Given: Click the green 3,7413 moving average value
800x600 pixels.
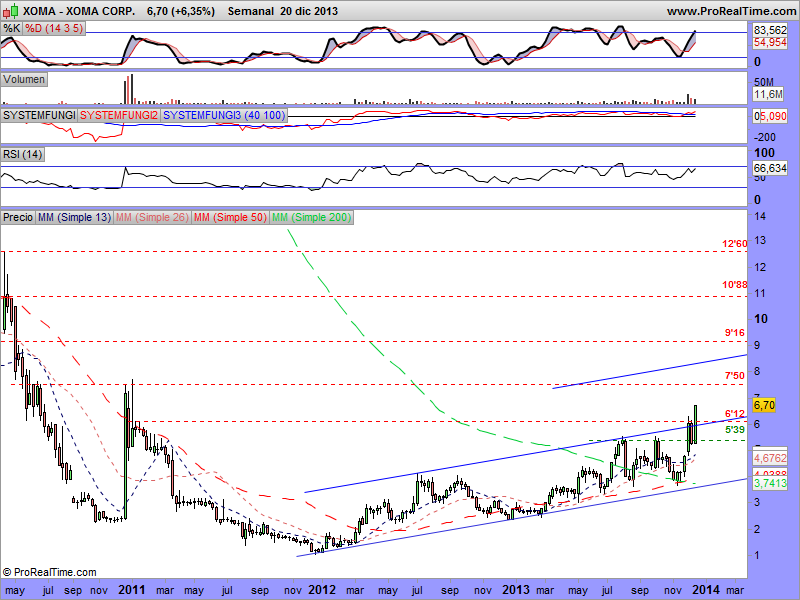Looking at the screenshot, I should coord(770,483).
